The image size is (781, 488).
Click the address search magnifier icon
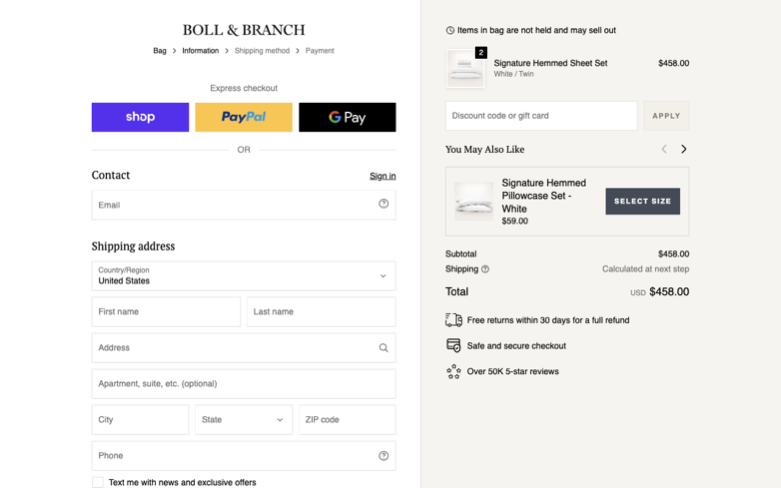[x=383, y=348]
